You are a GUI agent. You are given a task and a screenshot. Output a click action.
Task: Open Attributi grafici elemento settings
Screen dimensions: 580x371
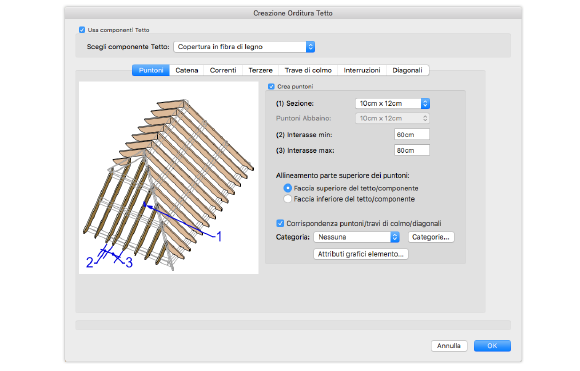(x=361, y=254)
